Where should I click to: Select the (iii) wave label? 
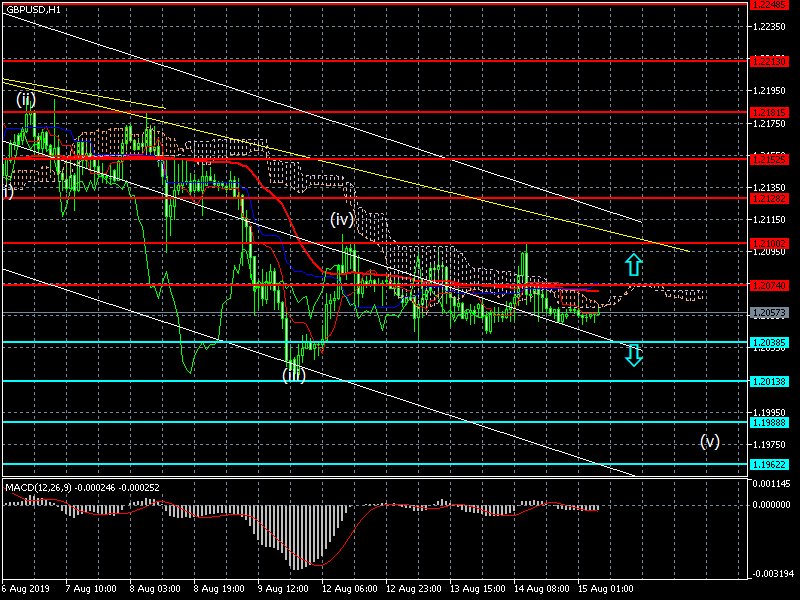293,375
